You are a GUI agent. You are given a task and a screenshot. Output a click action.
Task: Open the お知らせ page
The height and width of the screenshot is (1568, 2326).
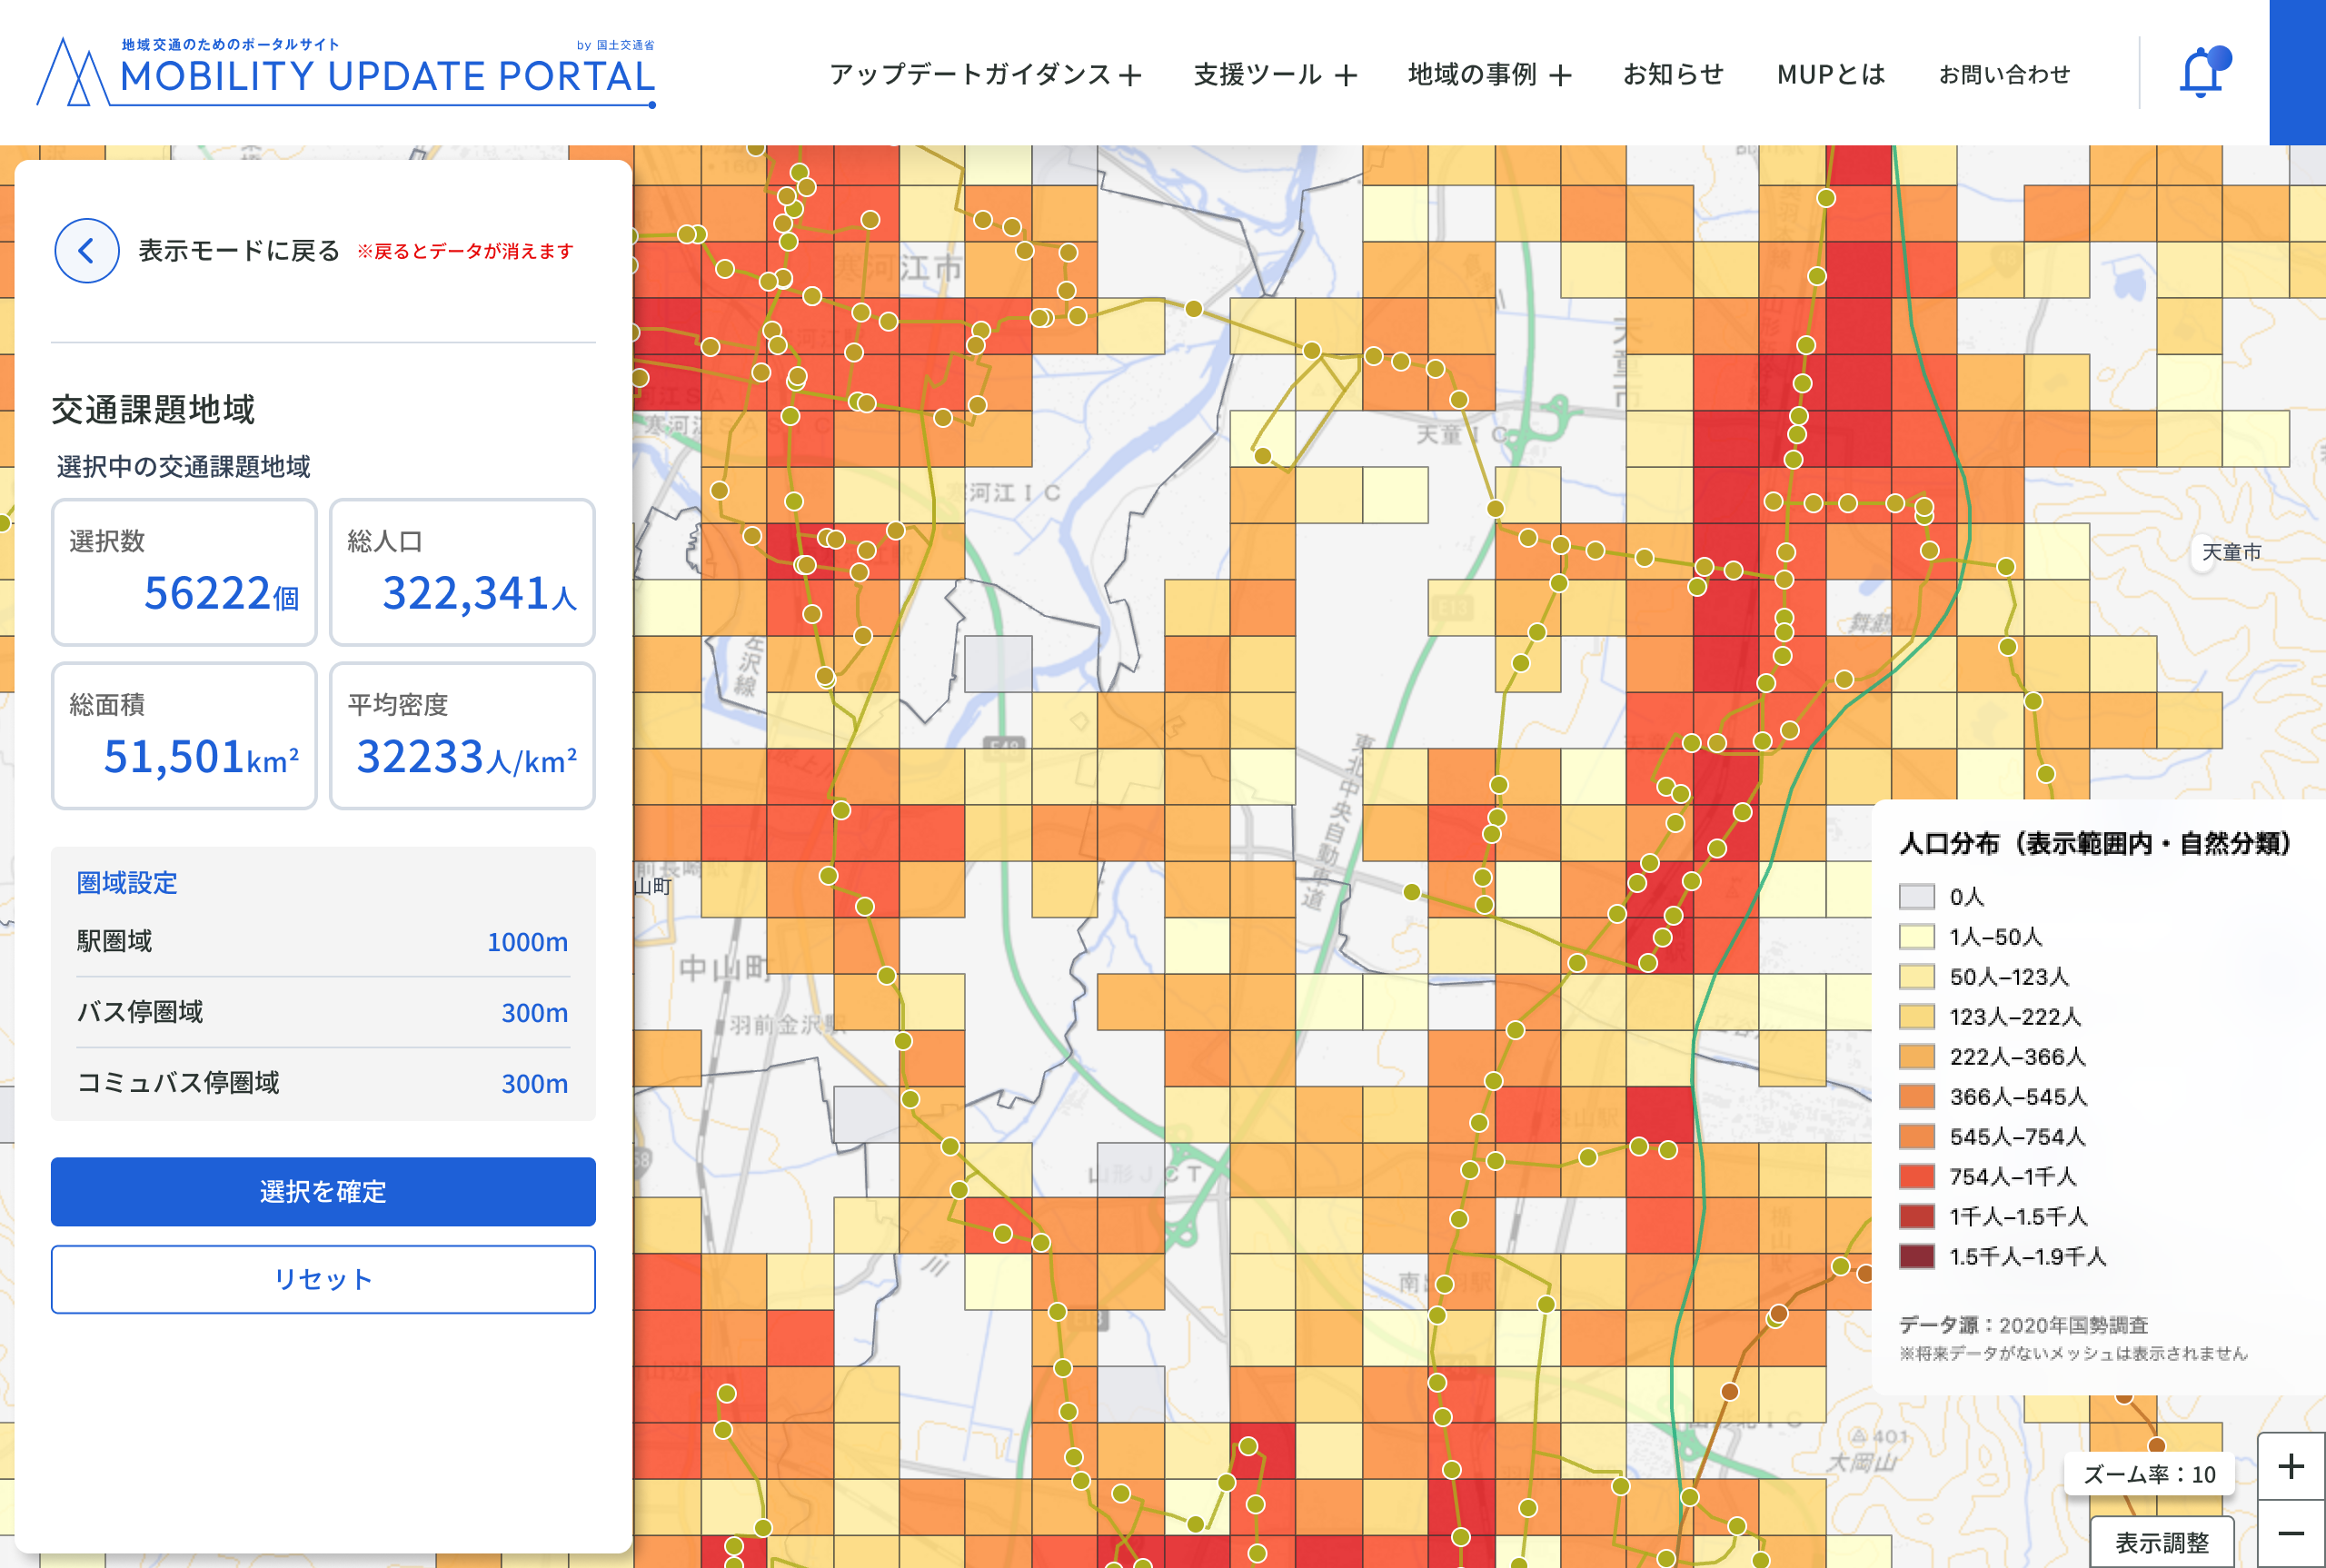1673,75
